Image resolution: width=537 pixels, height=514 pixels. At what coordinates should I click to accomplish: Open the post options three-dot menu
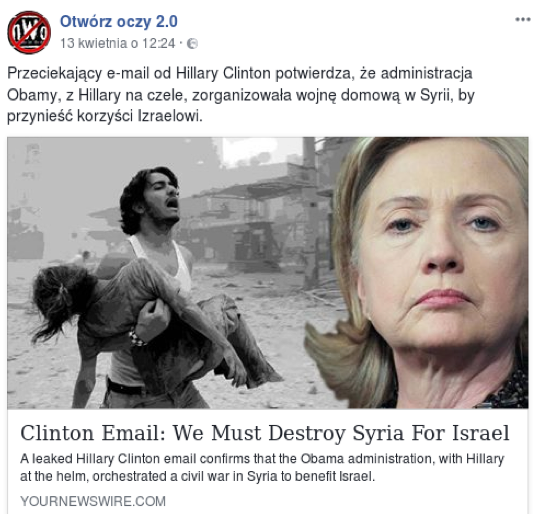coord(523,20)
